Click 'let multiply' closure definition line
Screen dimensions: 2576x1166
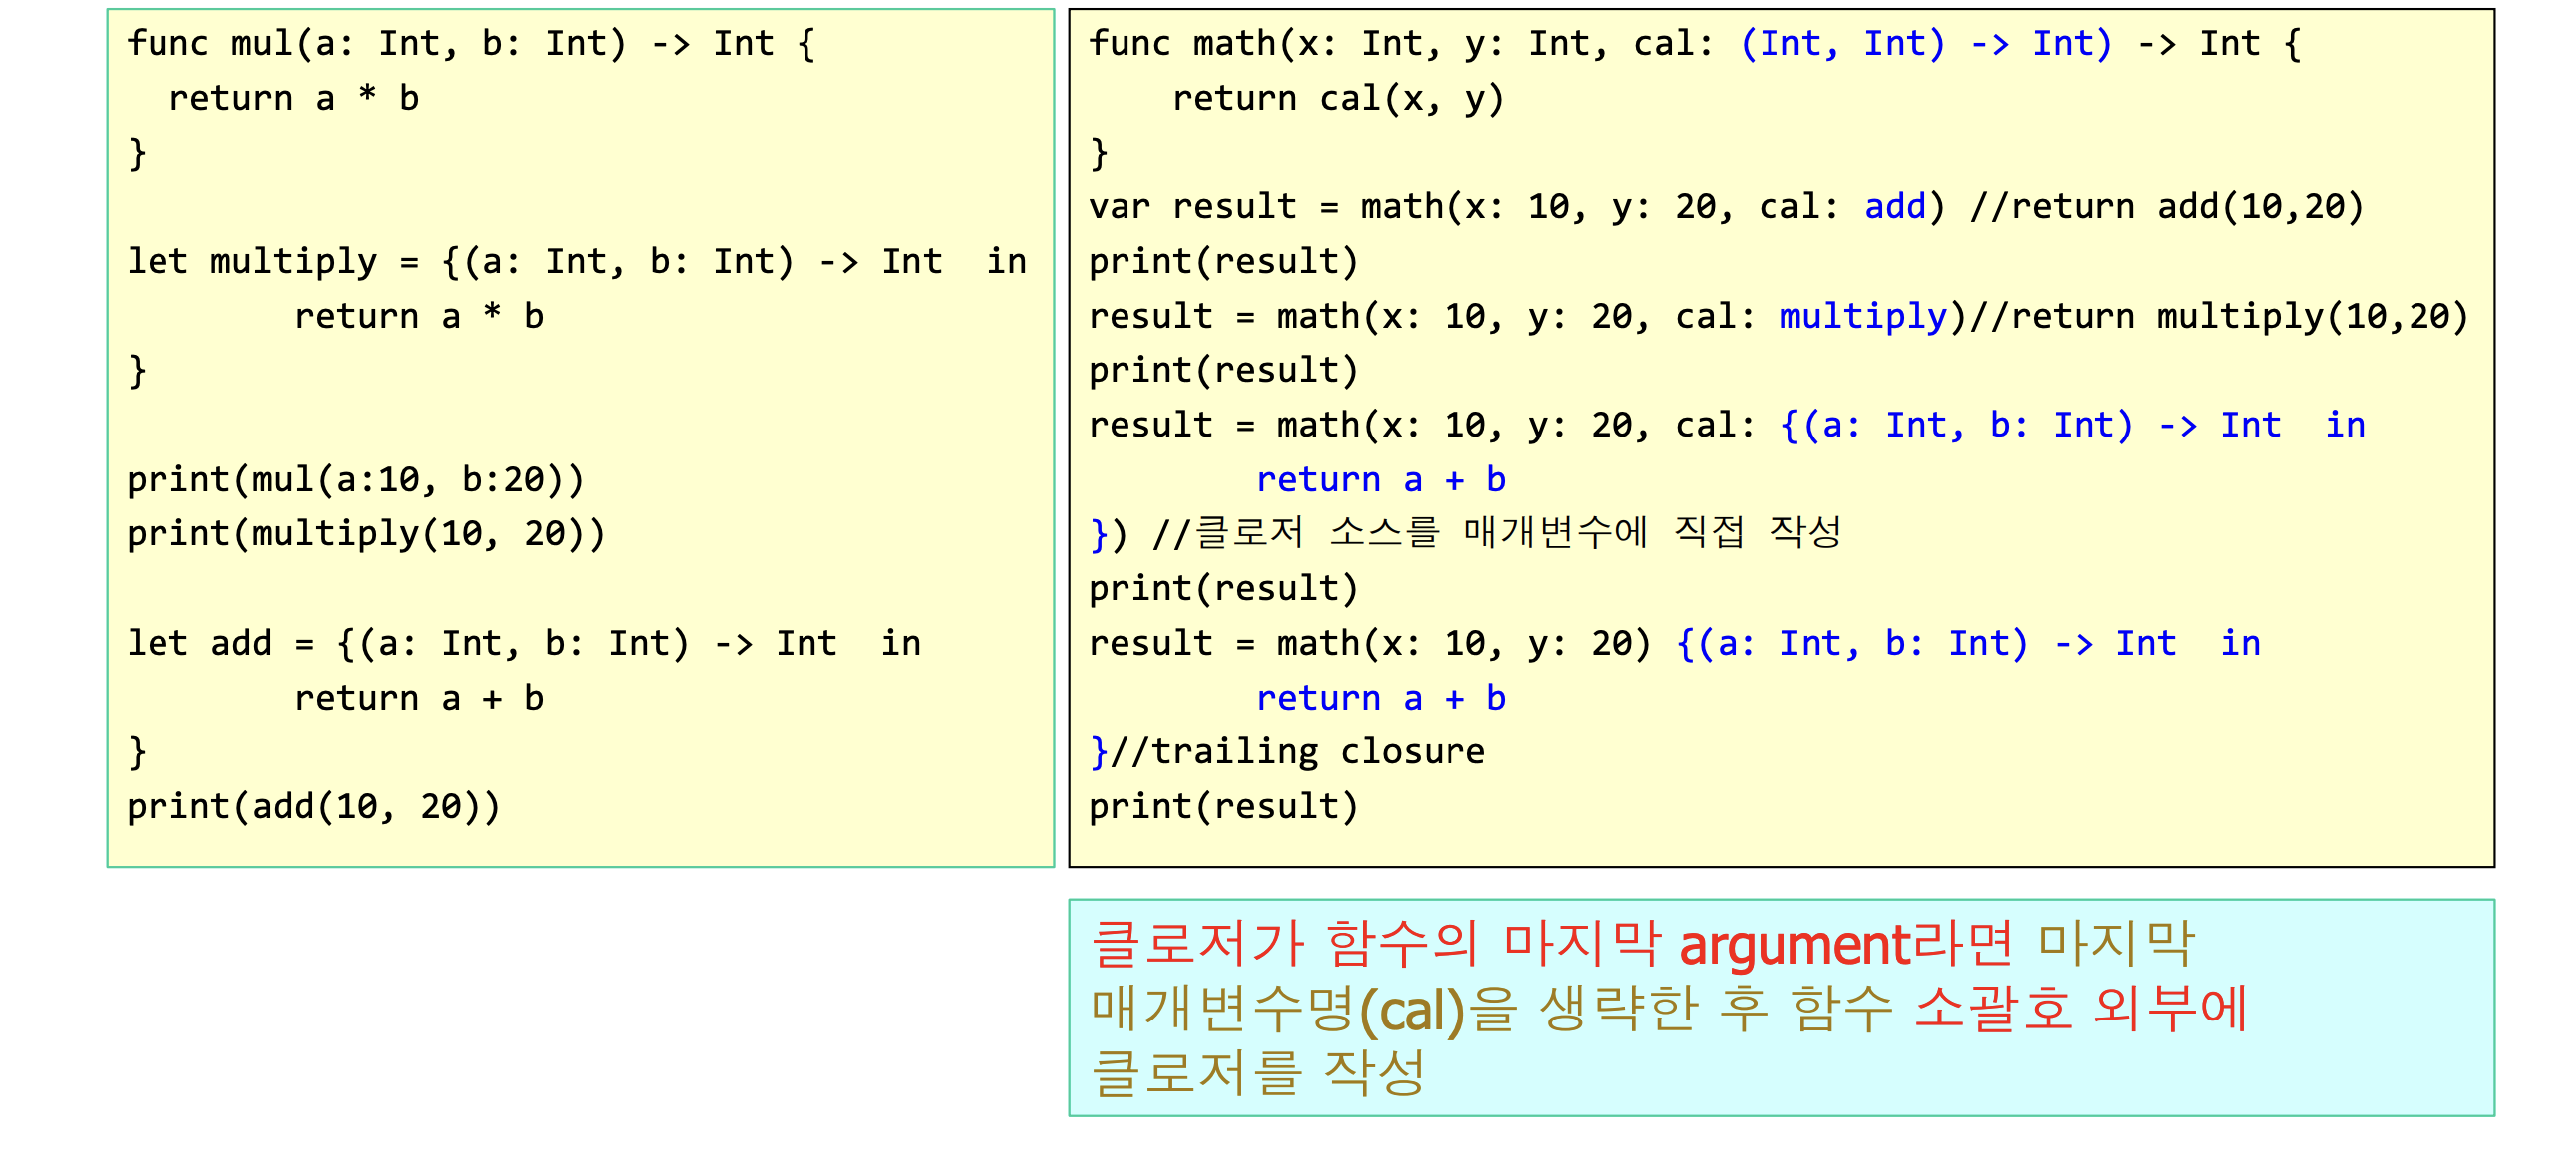tap(575, 262)
